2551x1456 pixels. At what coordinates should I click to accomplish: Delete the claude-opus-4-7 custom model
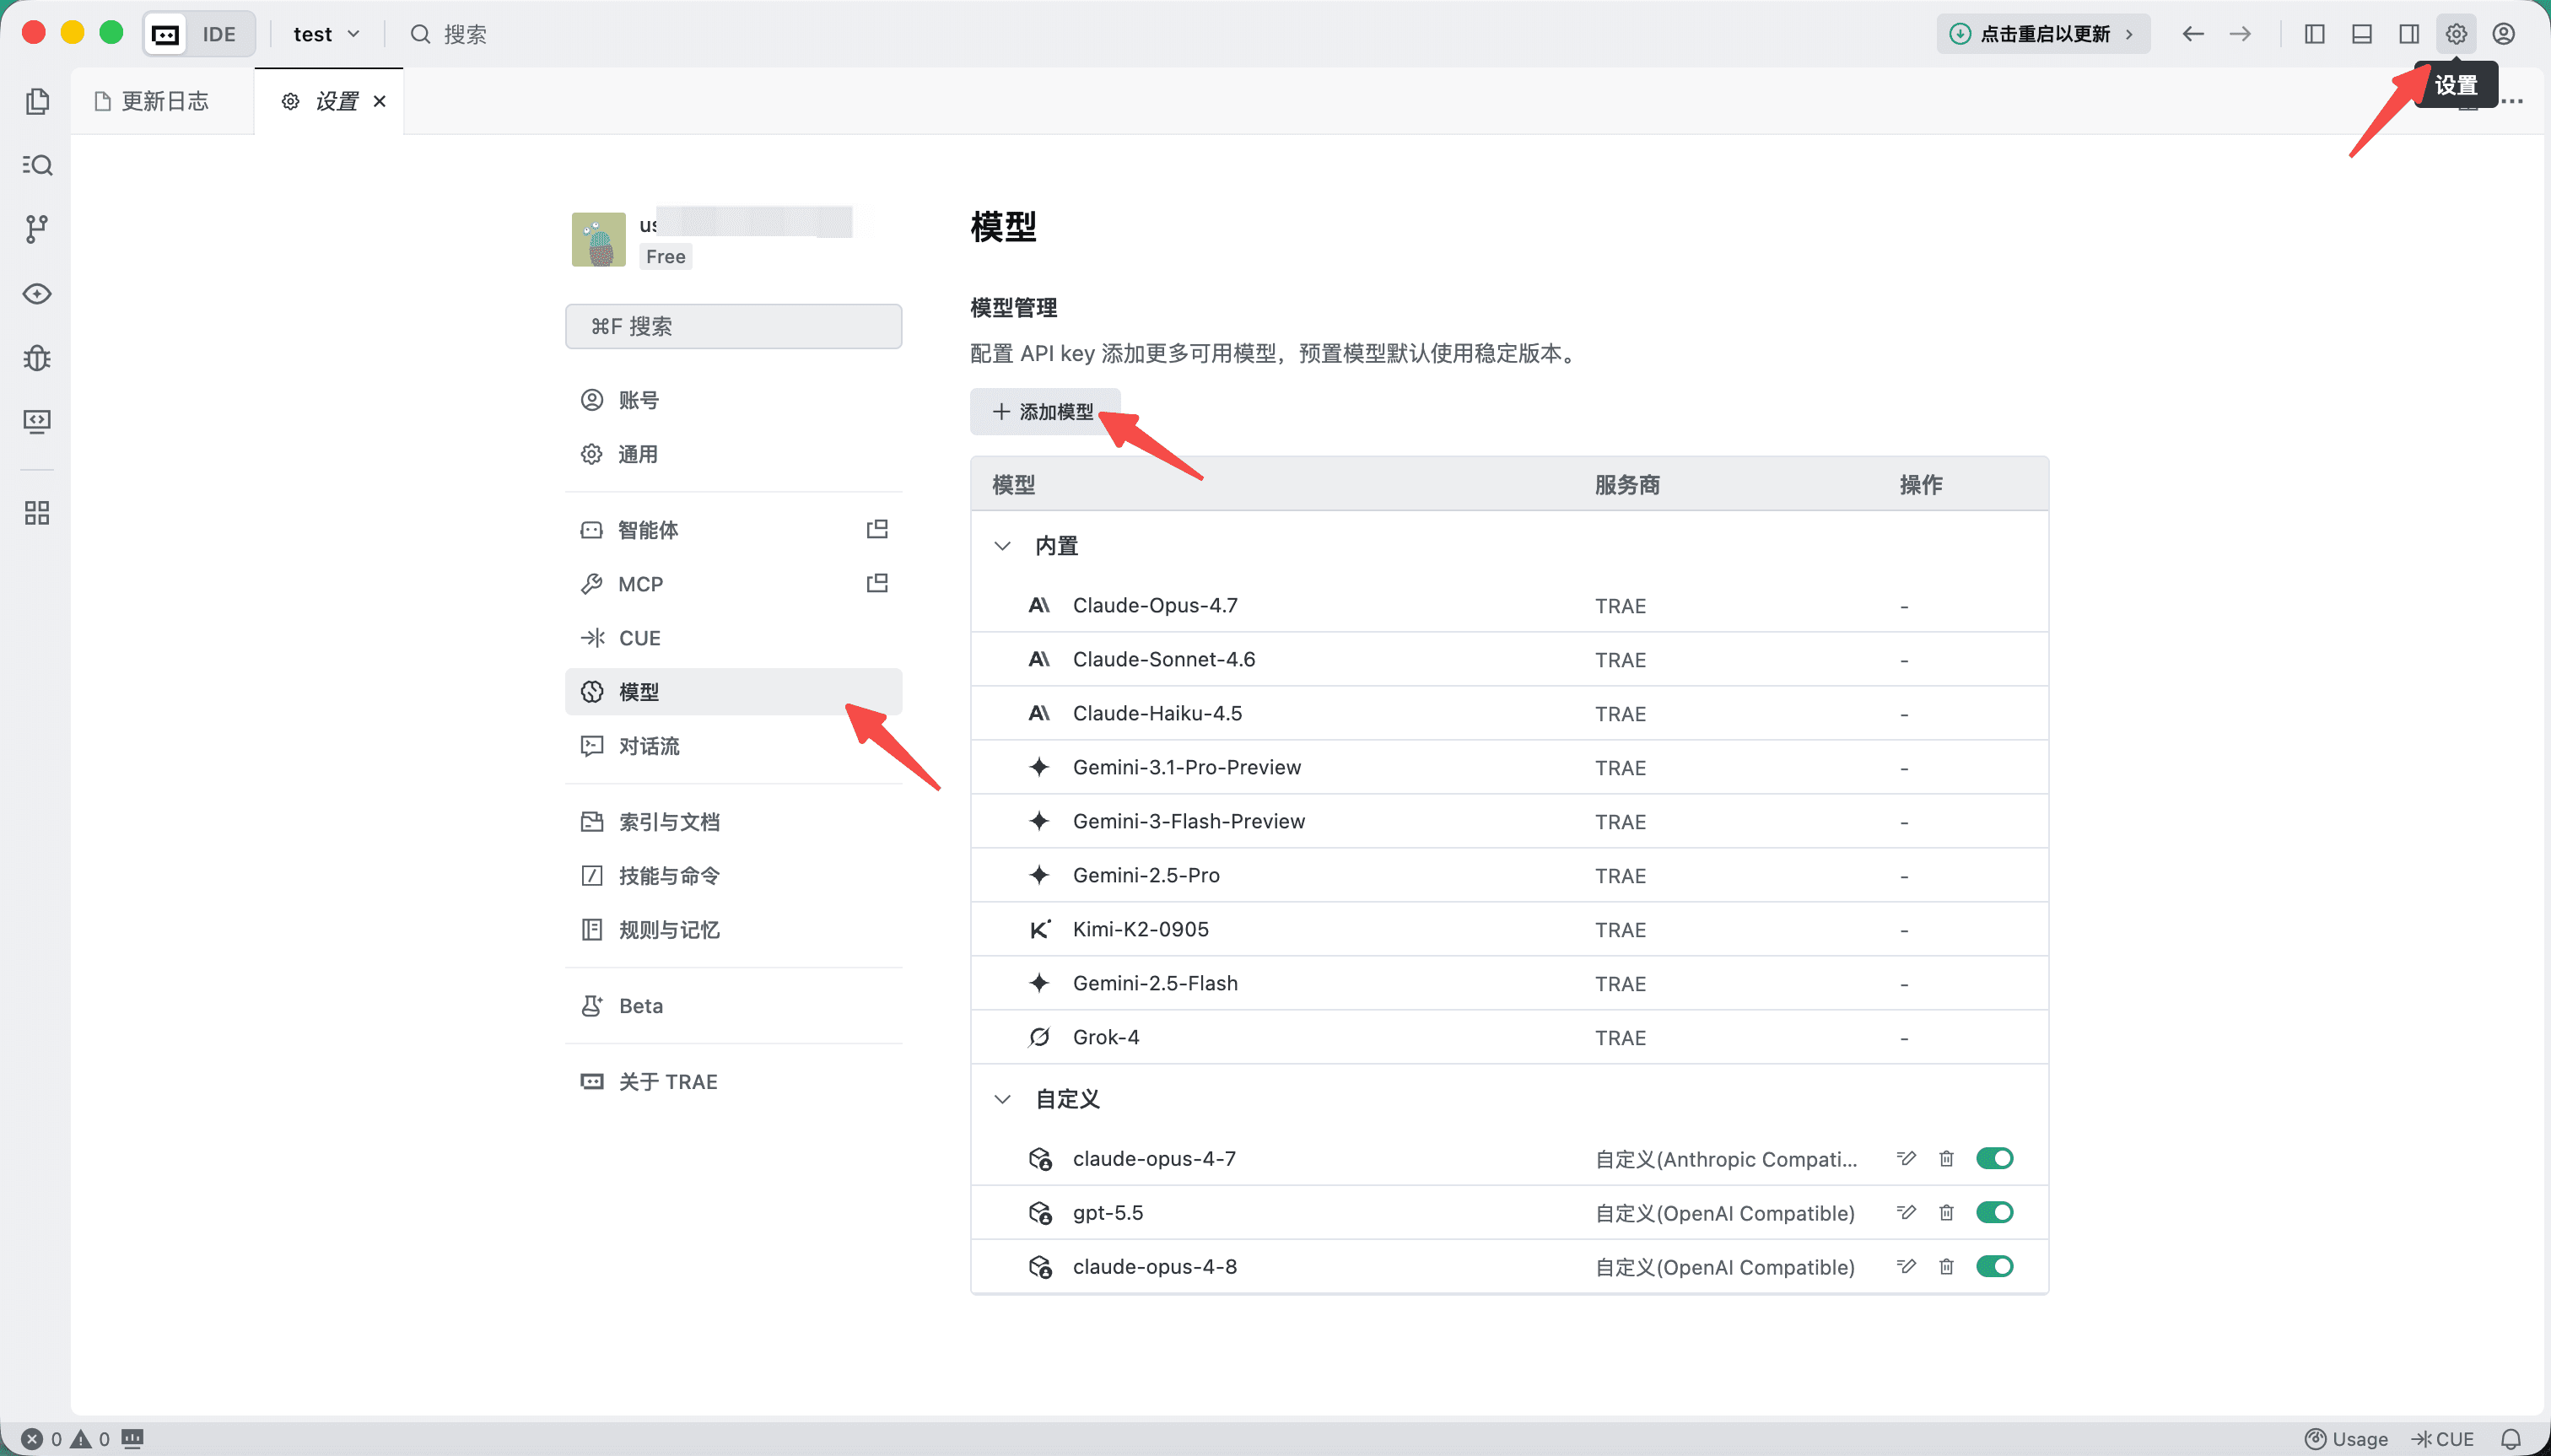[x=1946, y=1158]
